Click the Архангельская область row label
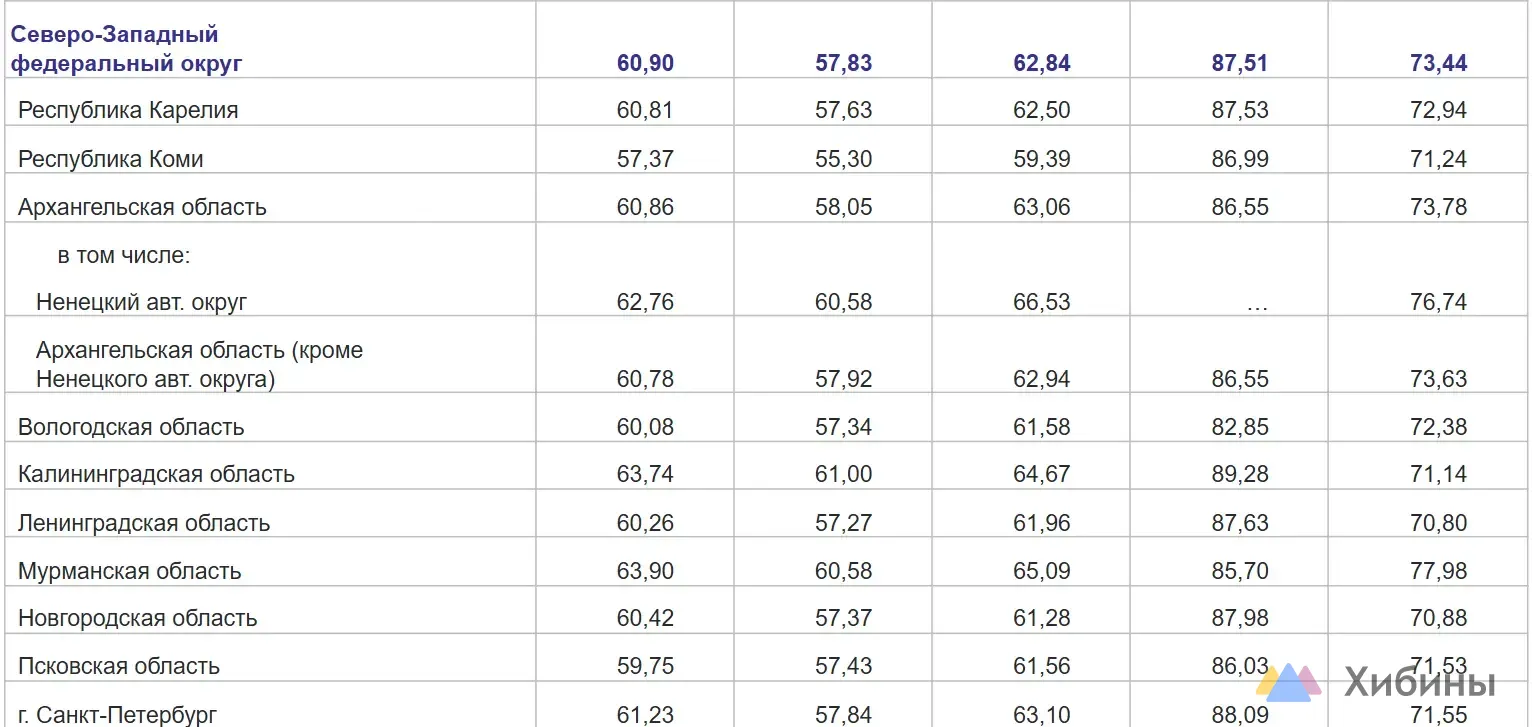Viewport: 1532px width, 727px height. (x=142, y=207)
